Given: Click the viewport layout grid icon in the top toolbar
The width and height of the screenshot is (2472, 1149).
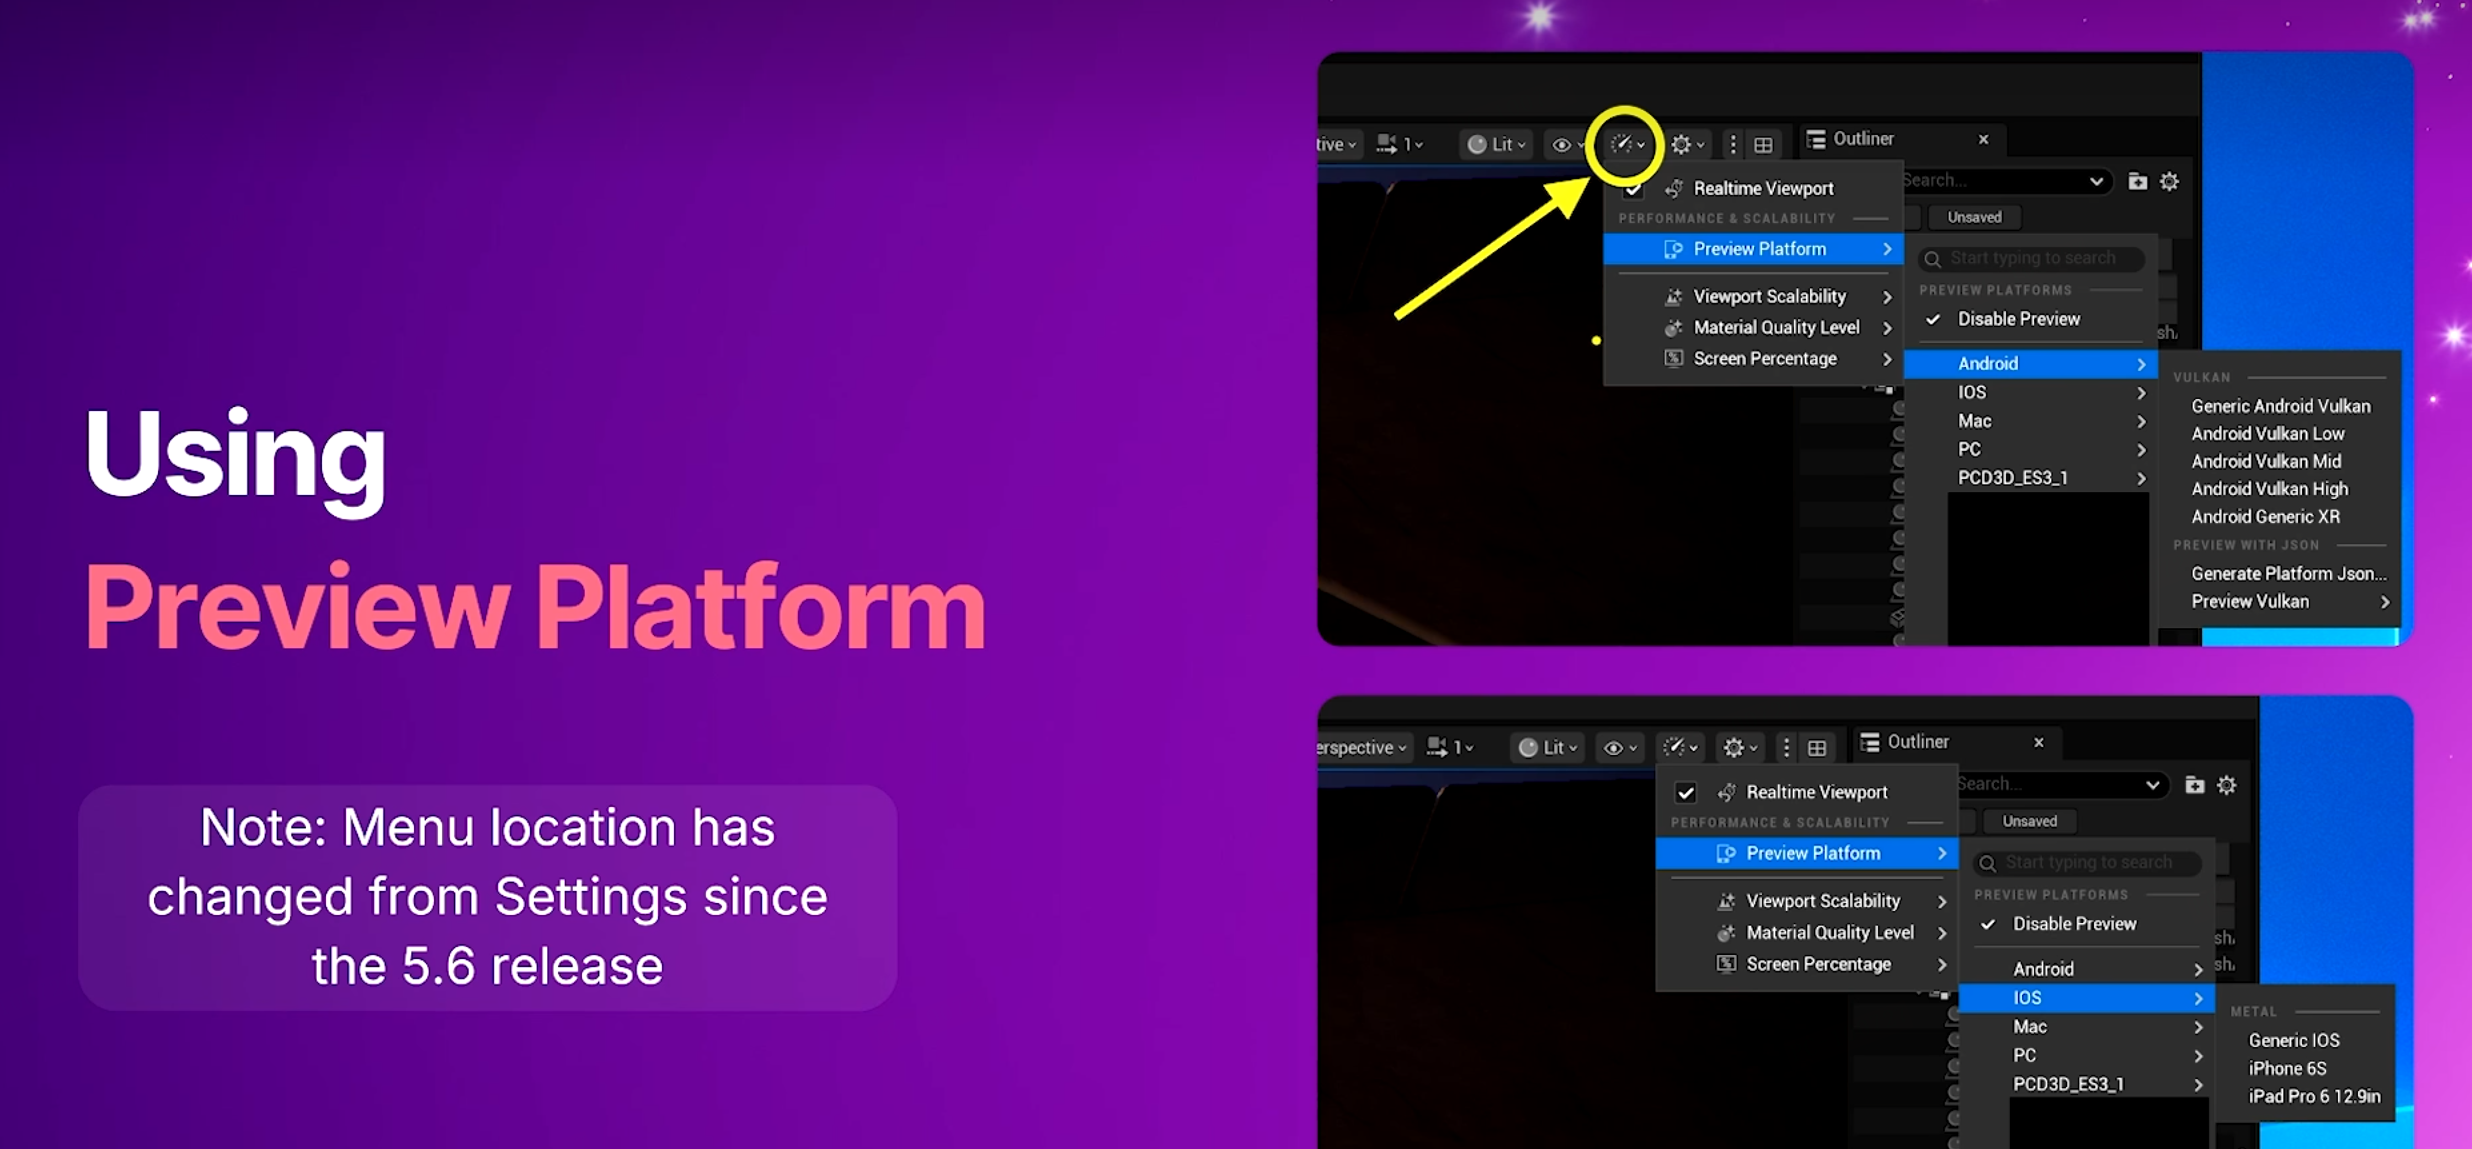Looking at the screenshot, I should point(1764,145).
